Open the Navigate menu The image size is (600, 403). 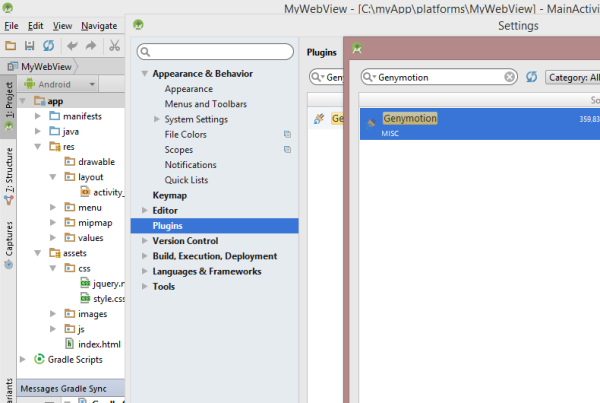point(98,24)
